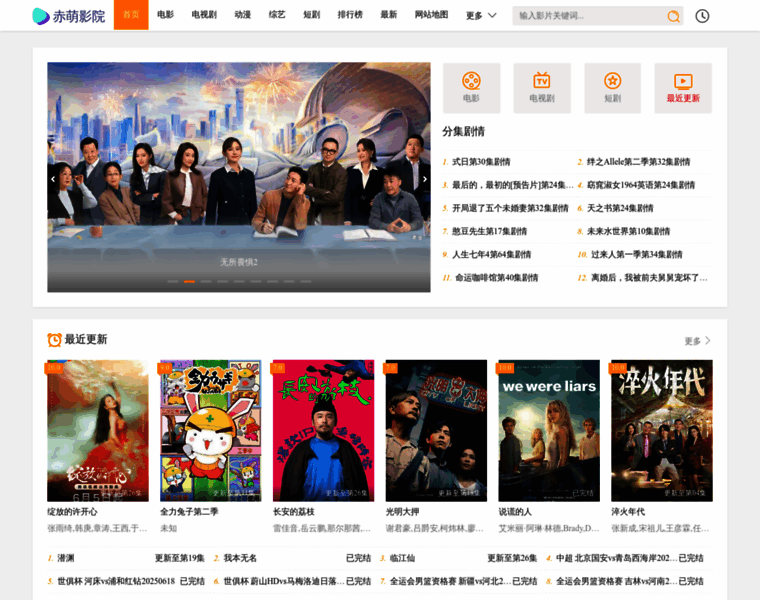Open 憨豆先生第17集剧情 link

[490, 232]
